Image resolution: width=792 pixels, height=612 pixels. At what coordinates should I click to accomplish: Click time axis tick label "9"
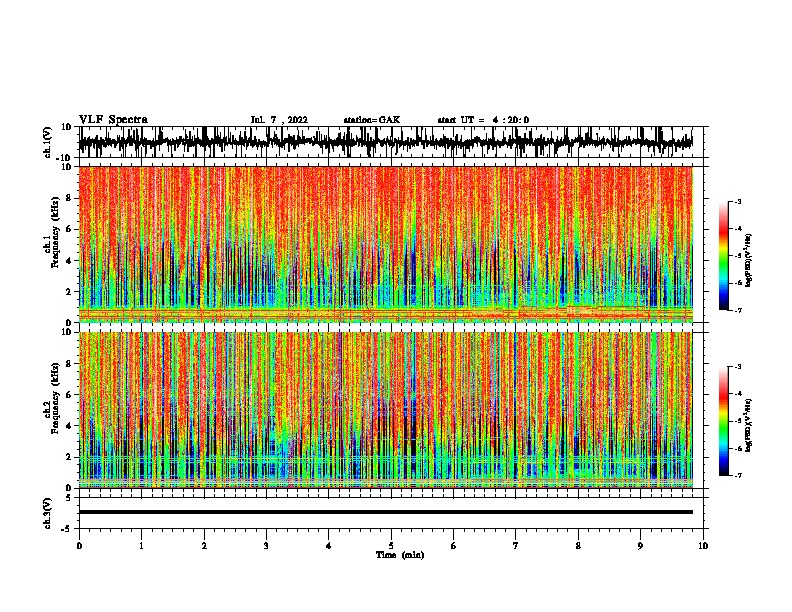coord(640,545)
